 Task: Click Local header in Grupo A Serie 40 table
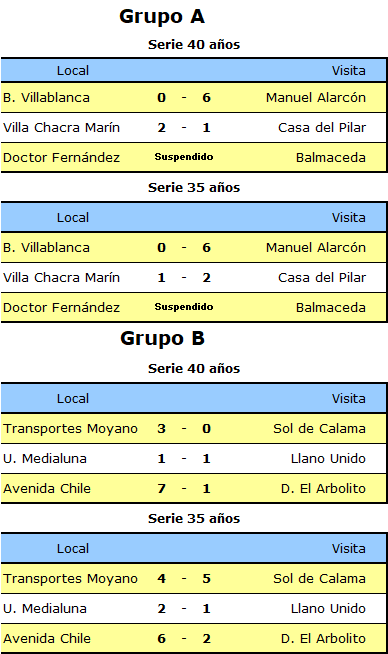tap(73, 70)
